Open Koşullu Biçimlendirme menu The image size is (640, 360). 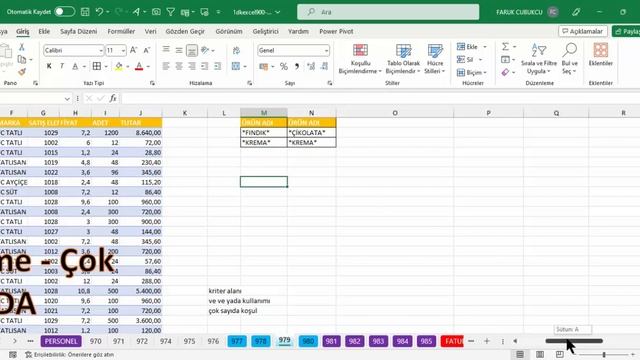(x=360, y=59)
